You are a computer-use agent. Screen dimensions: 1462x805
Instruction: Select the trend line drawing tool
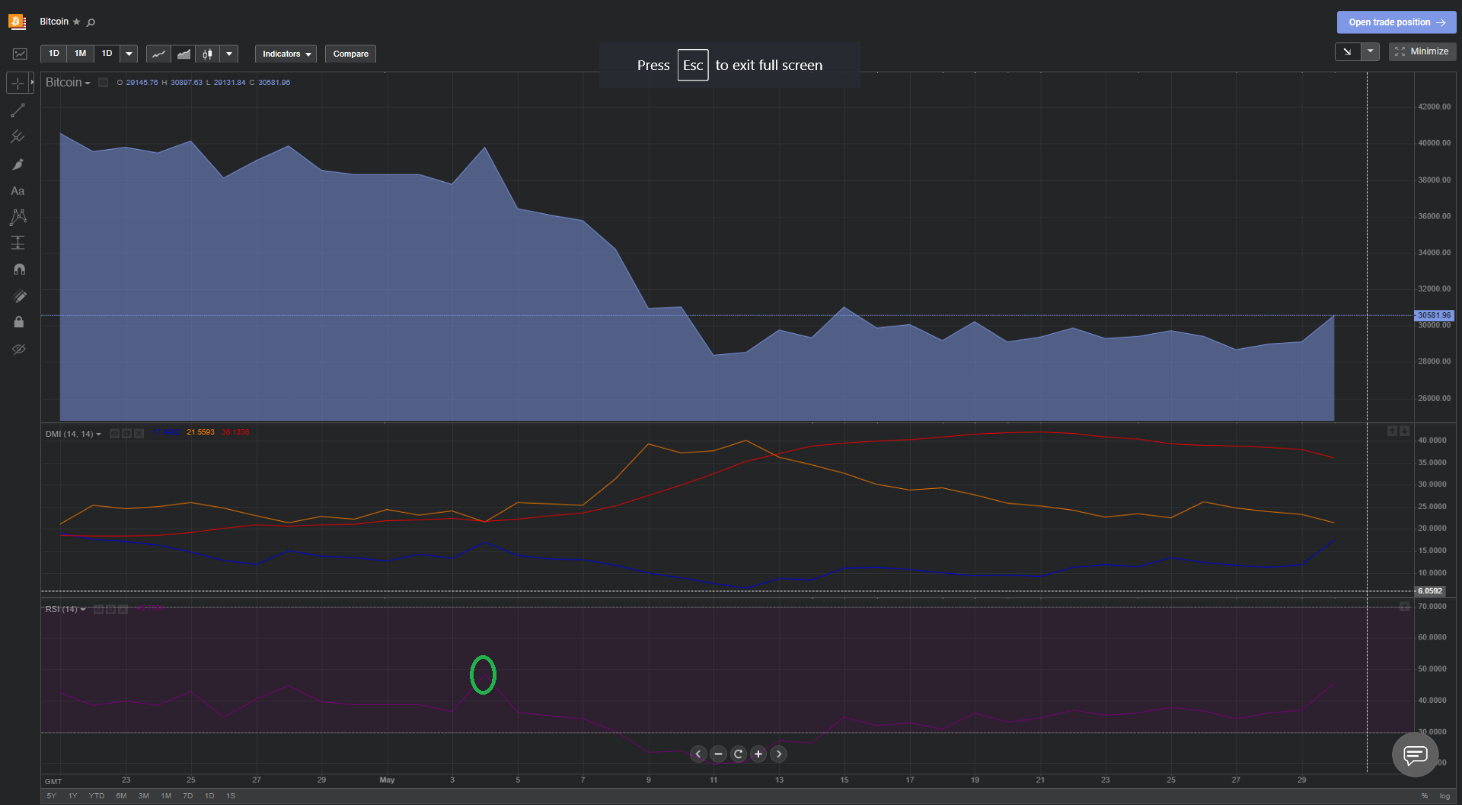[18, 110]
